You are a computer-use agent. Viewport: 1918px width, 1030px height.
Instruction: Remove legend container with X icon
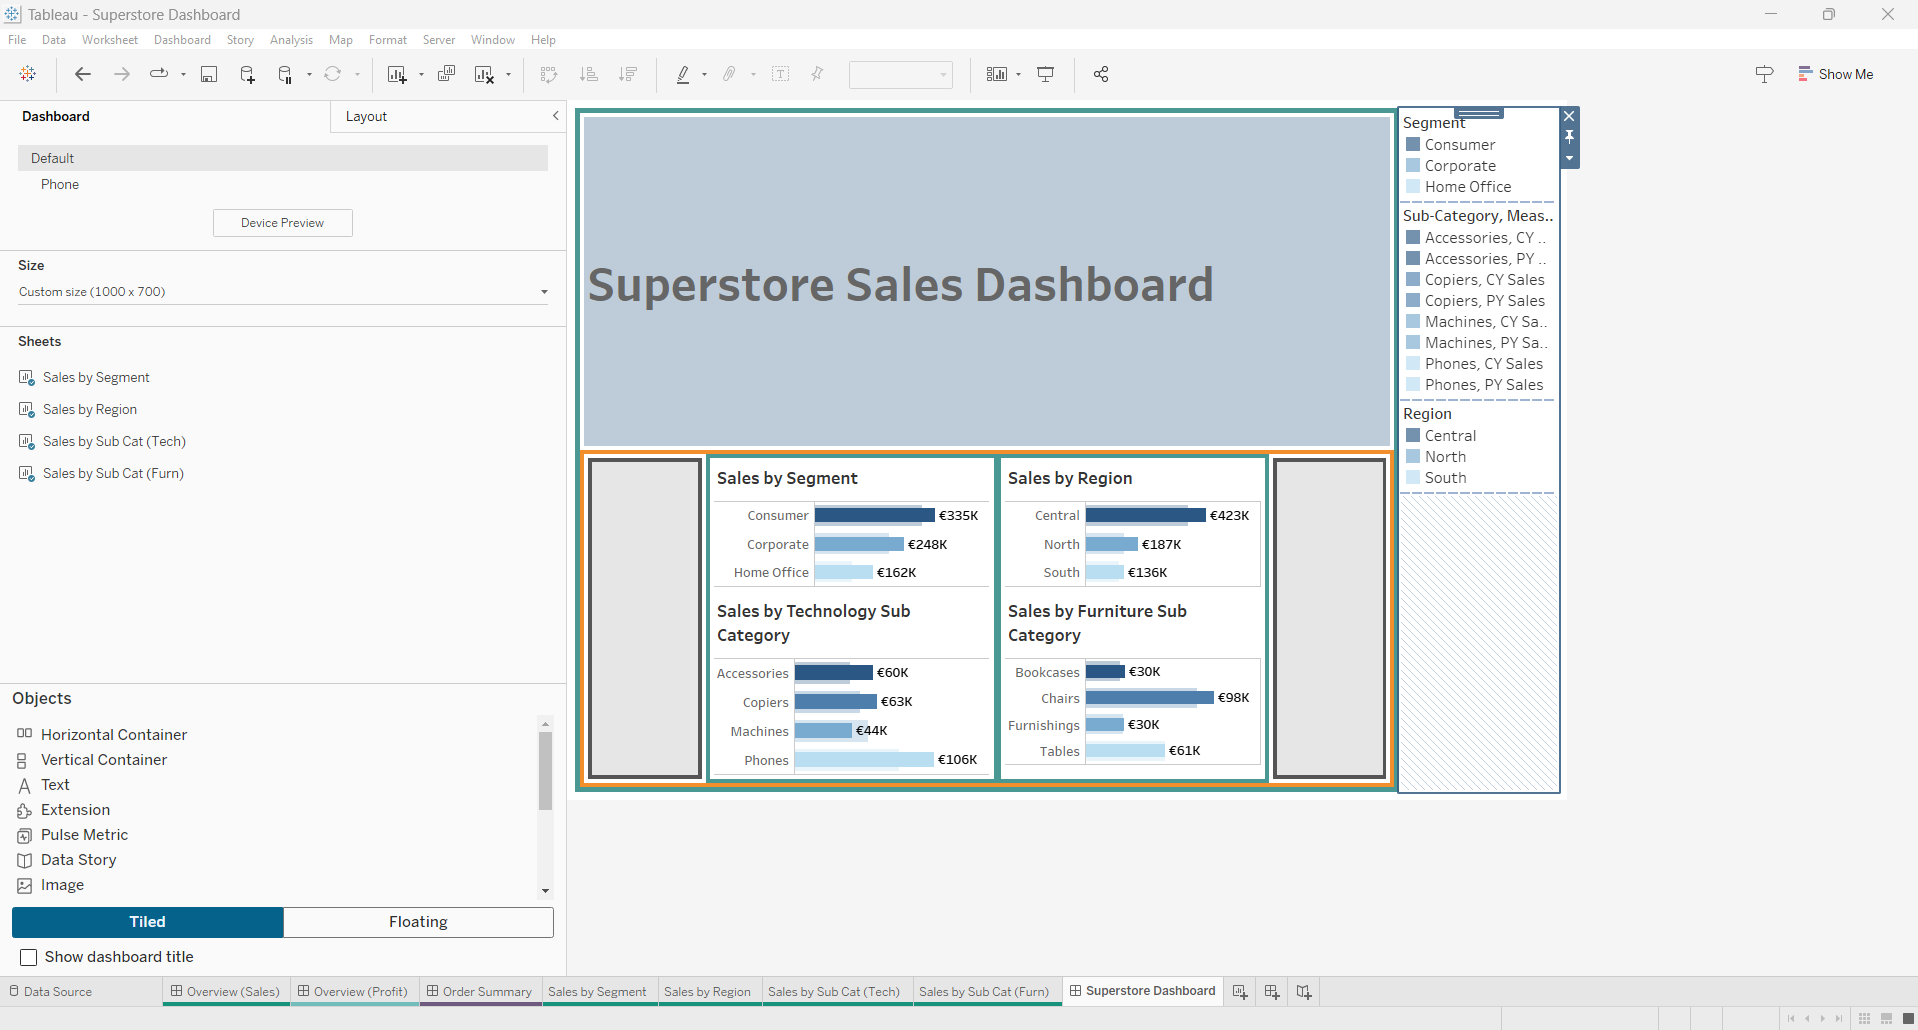pos(1569,116)
